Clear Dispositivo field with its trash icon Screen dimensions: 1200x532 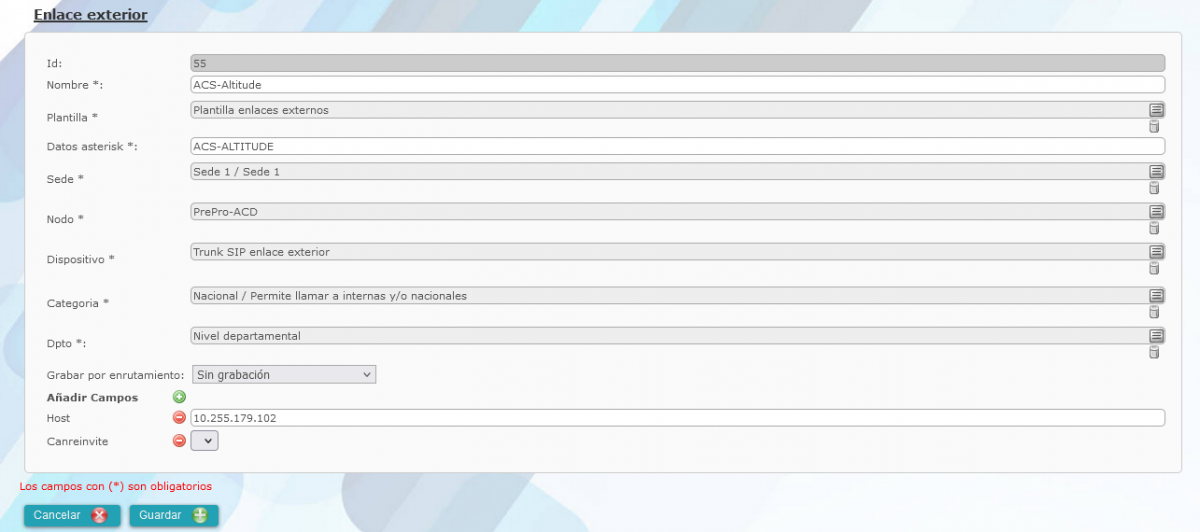(x=1154, y=268)
